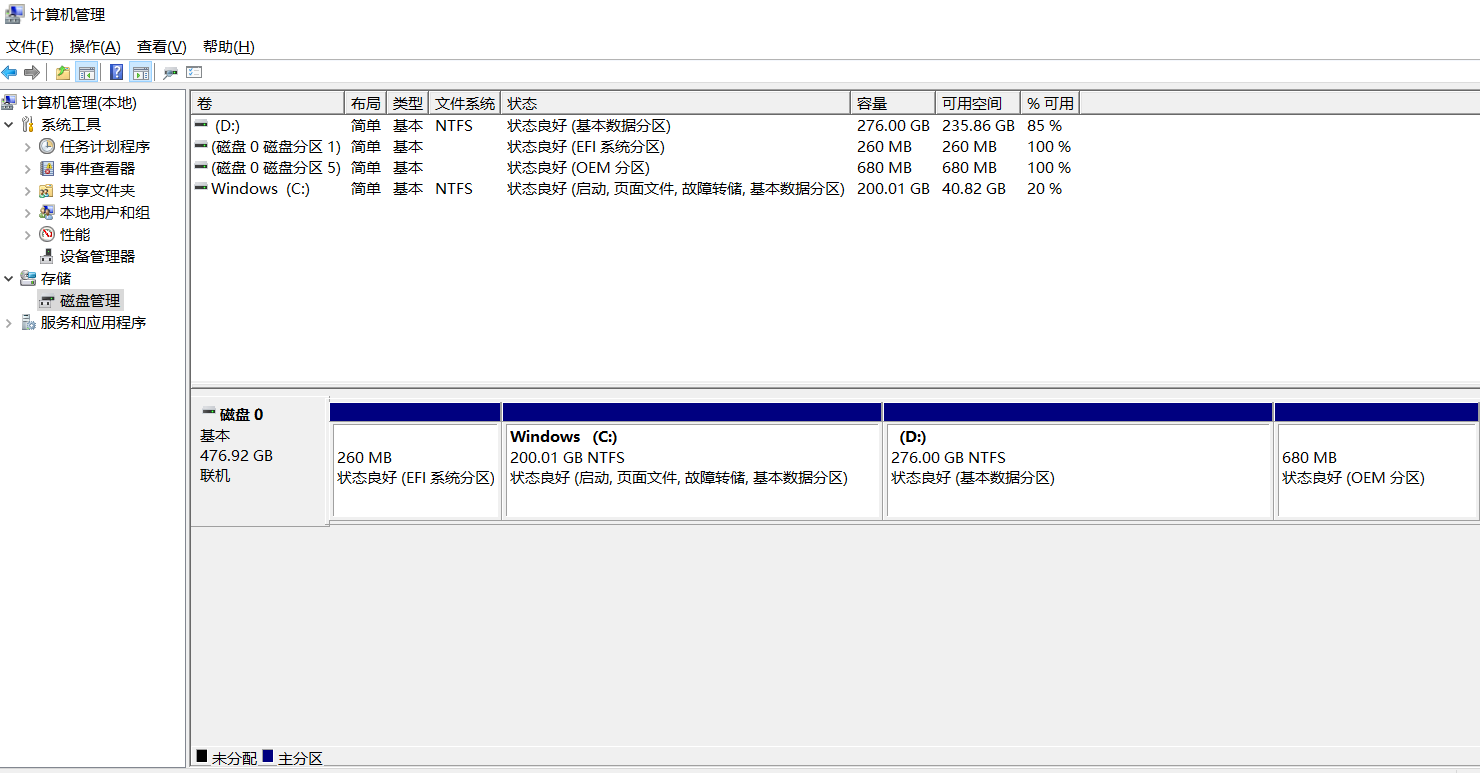Sort by the 文件系统 column header
This screenshot has height=773, width=1480.
pos(464,103)
